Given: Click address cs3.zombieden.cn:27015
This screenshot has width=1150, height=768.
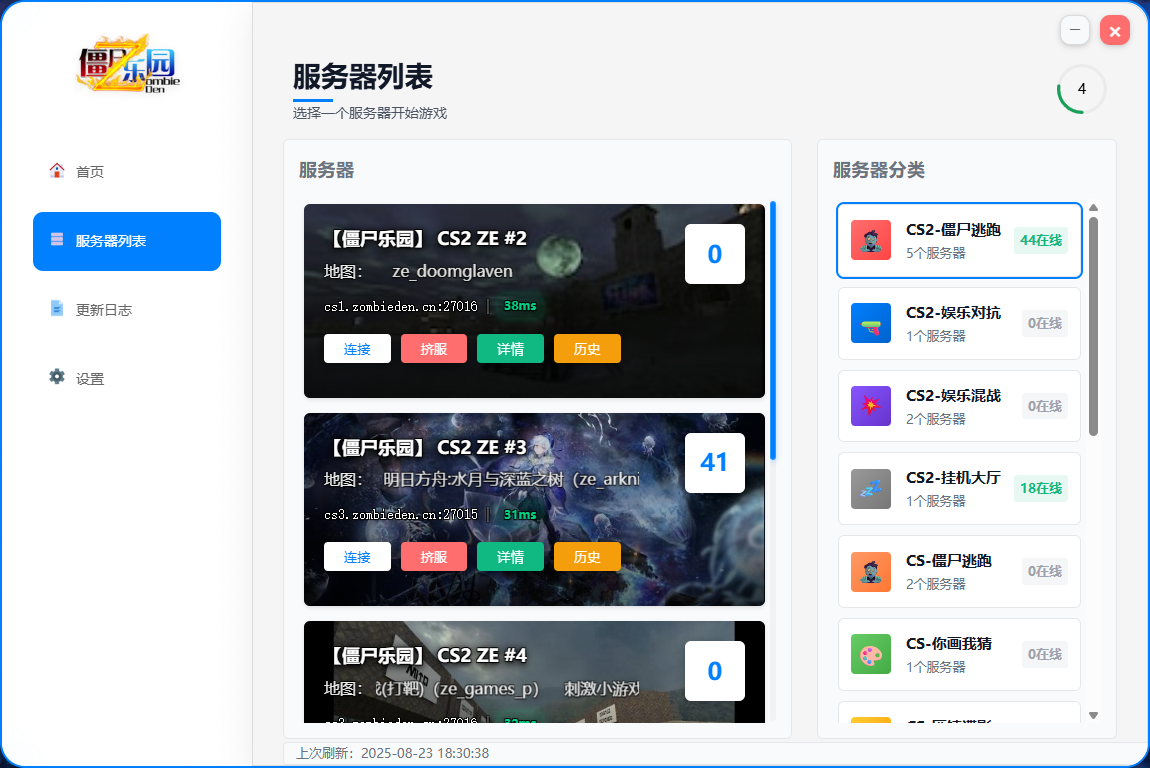Looking at the screenshot, I should [400, 515].
